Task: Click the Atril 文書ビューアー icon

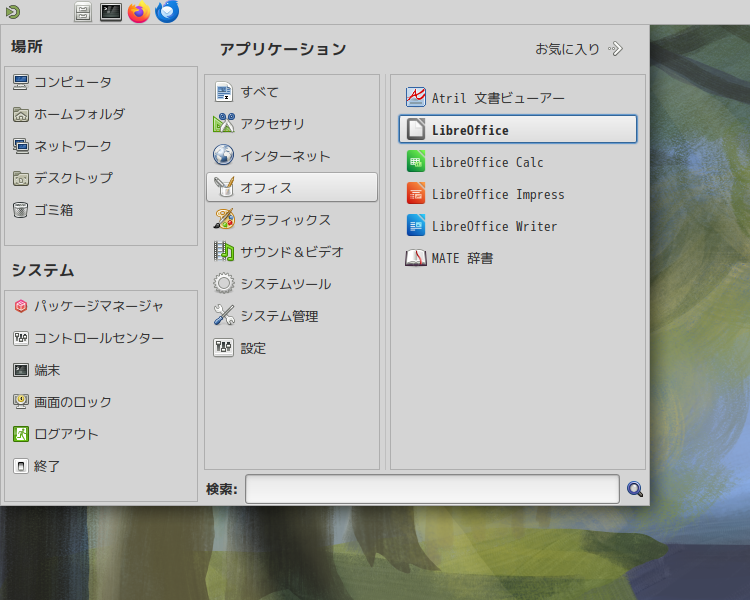Action: [x=416, y=97]
